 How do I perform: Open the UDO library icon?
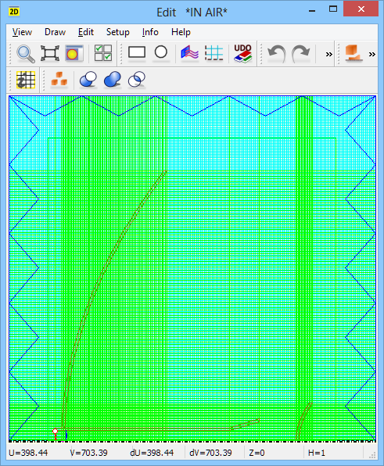coord(243,53)
